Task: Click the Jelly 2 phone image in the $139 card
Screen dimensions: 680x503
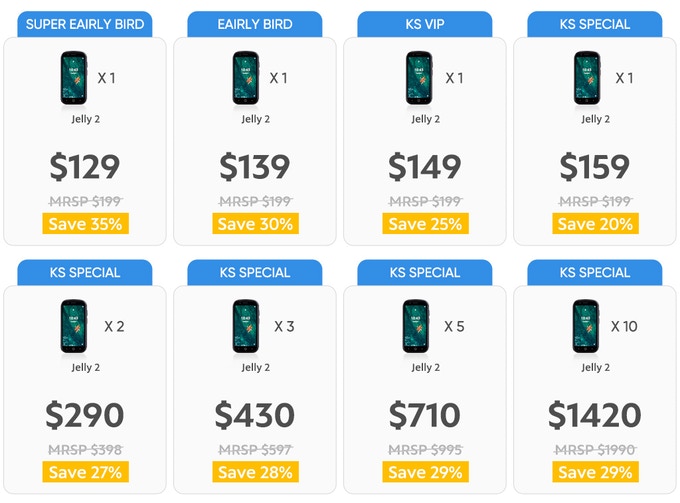Action: (243, 78)
